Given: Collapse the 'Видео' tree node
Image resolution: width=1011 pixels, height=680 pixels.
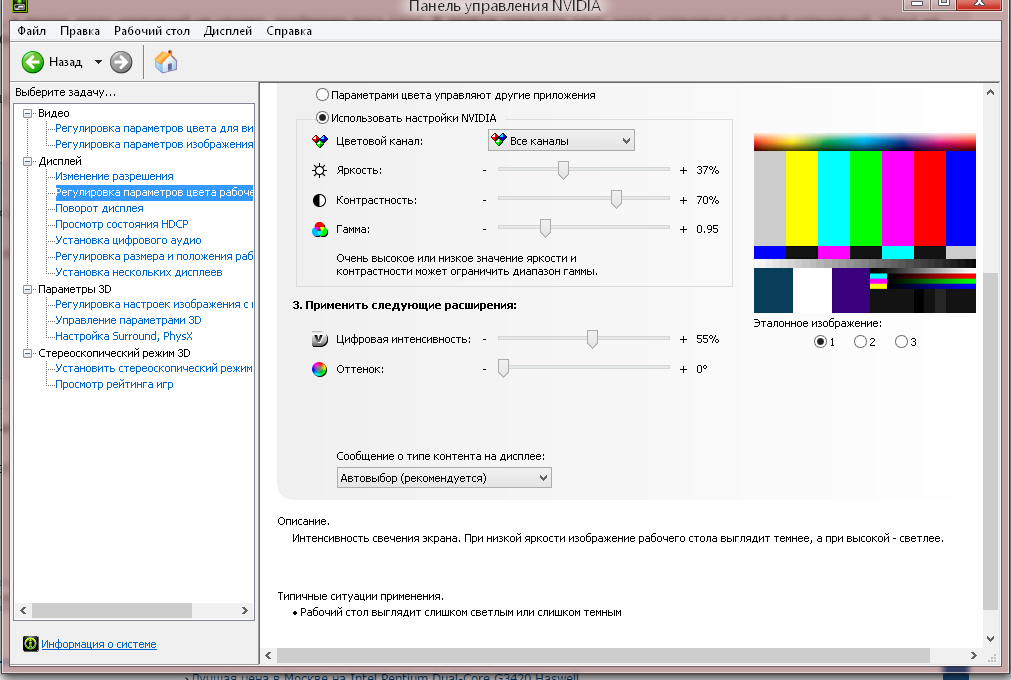Looking at the screenshot, I should 28,113.
